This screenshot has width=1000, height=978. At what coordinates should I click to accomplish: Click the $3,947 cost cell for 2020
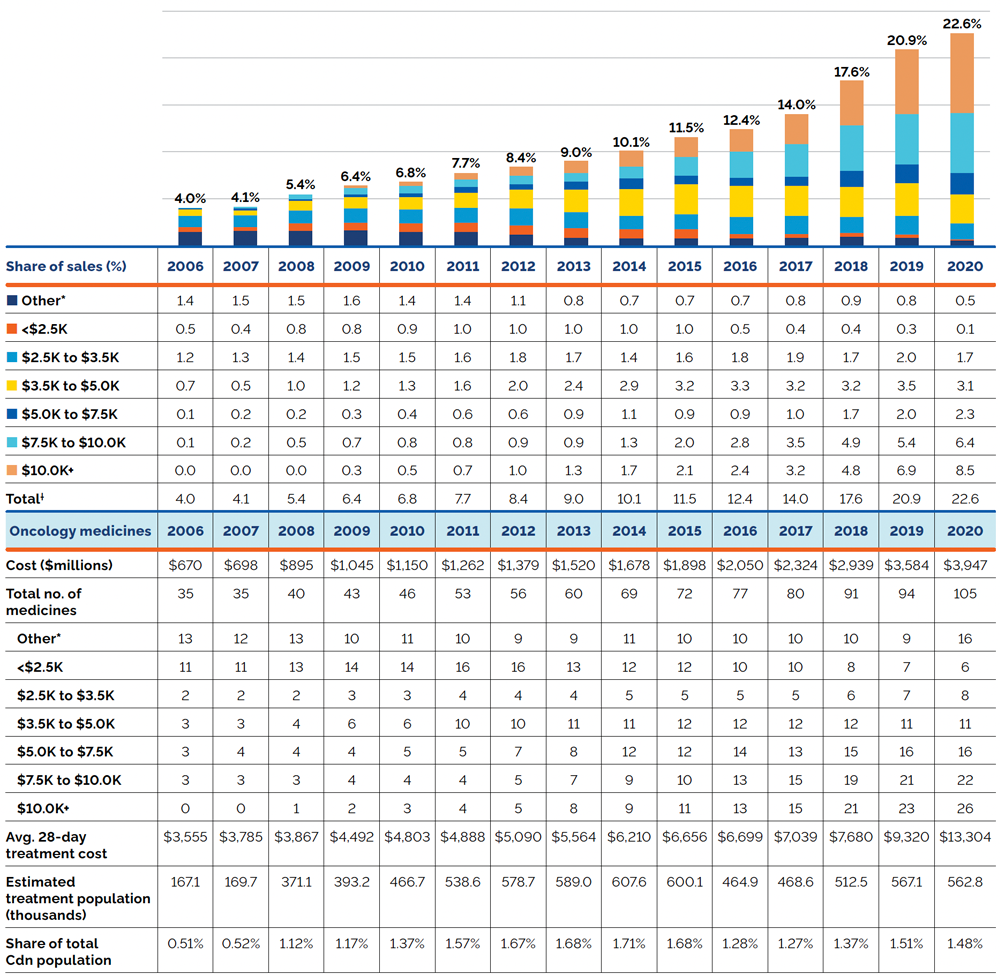click(x=965, y=565)
